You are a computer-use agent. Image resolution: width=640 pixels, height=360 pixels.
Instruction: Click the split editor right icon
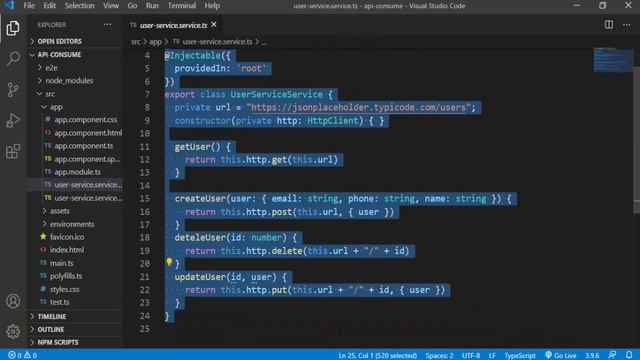[609, 25]
